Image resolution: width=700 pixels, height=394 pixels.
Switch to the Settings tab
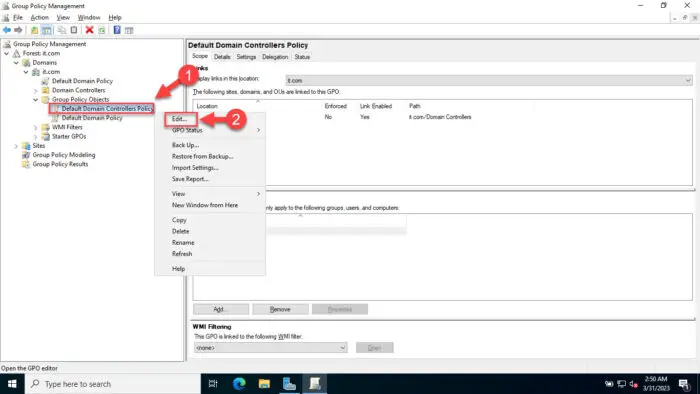pyautogui.click(x=246, y=57)
